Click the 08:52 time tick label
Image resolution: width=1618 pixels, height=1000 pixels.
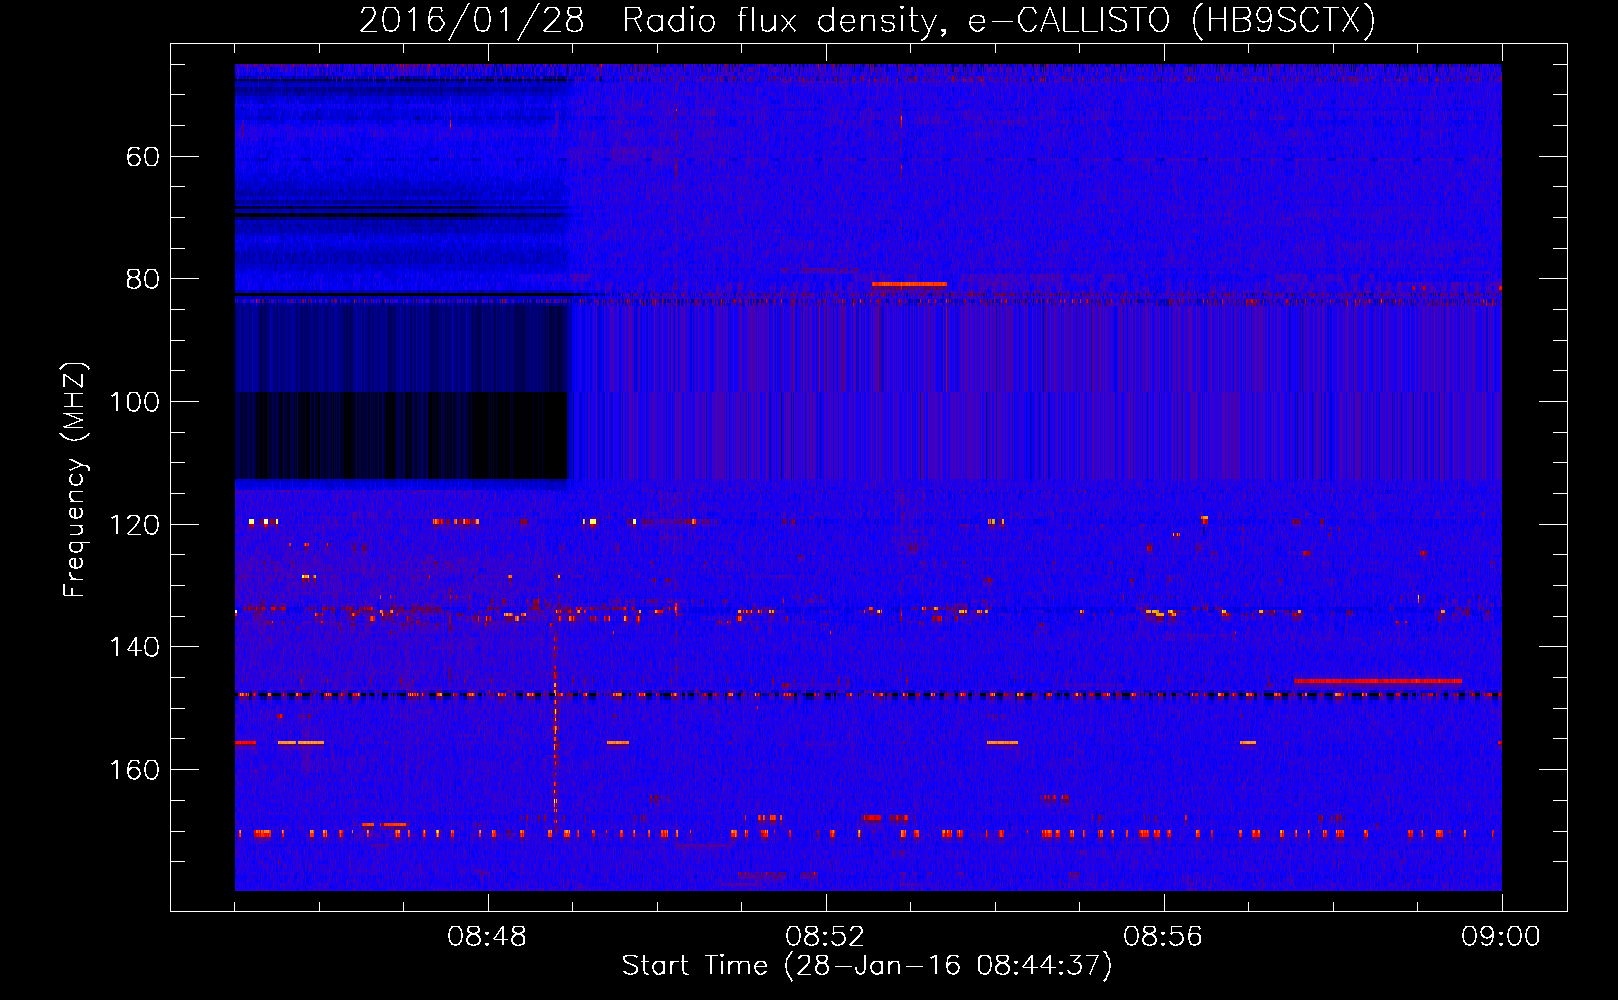pos(825,937)
